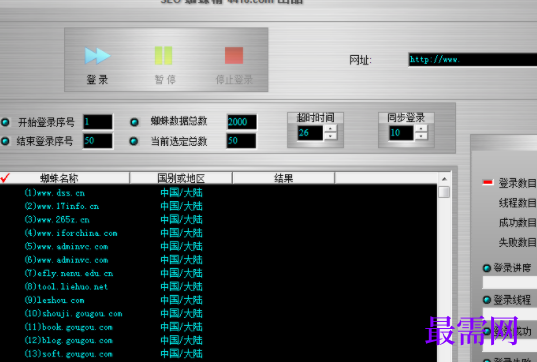Select the 结束登录序号 radio bullet

tap(5, 141)
